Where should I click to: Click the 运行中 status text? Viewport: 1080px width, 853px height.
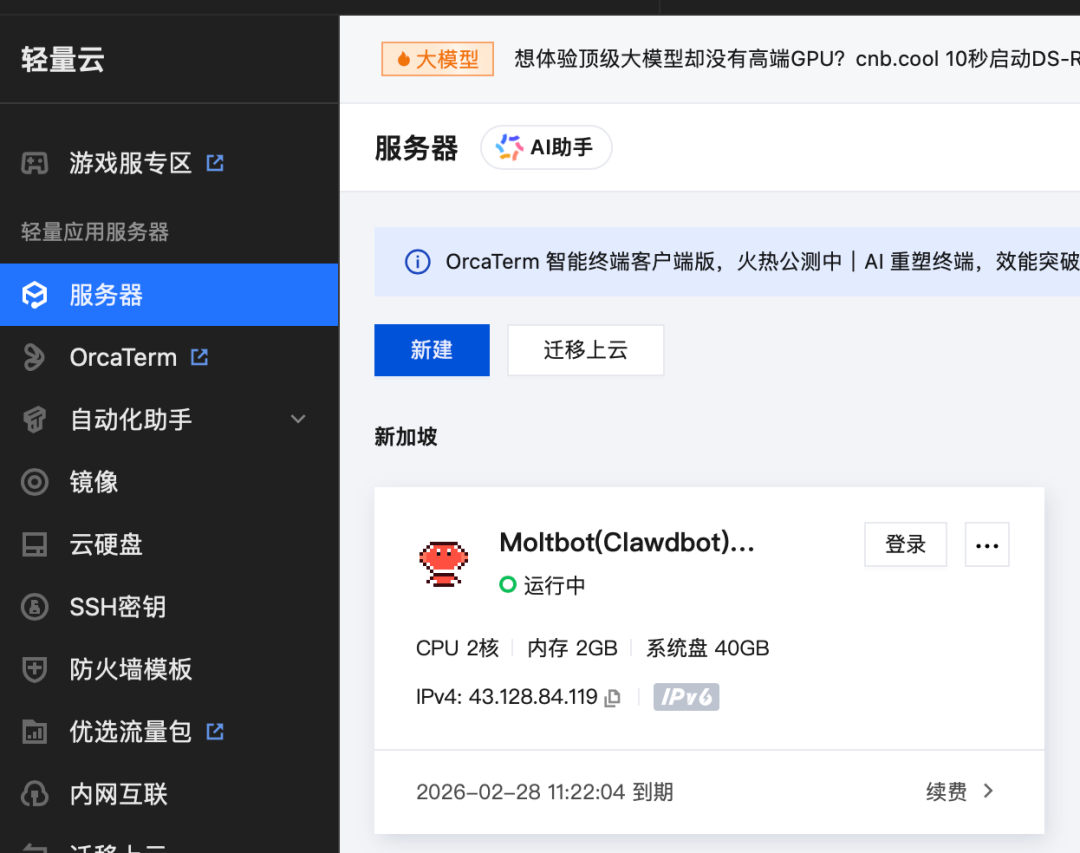(554, 586)
